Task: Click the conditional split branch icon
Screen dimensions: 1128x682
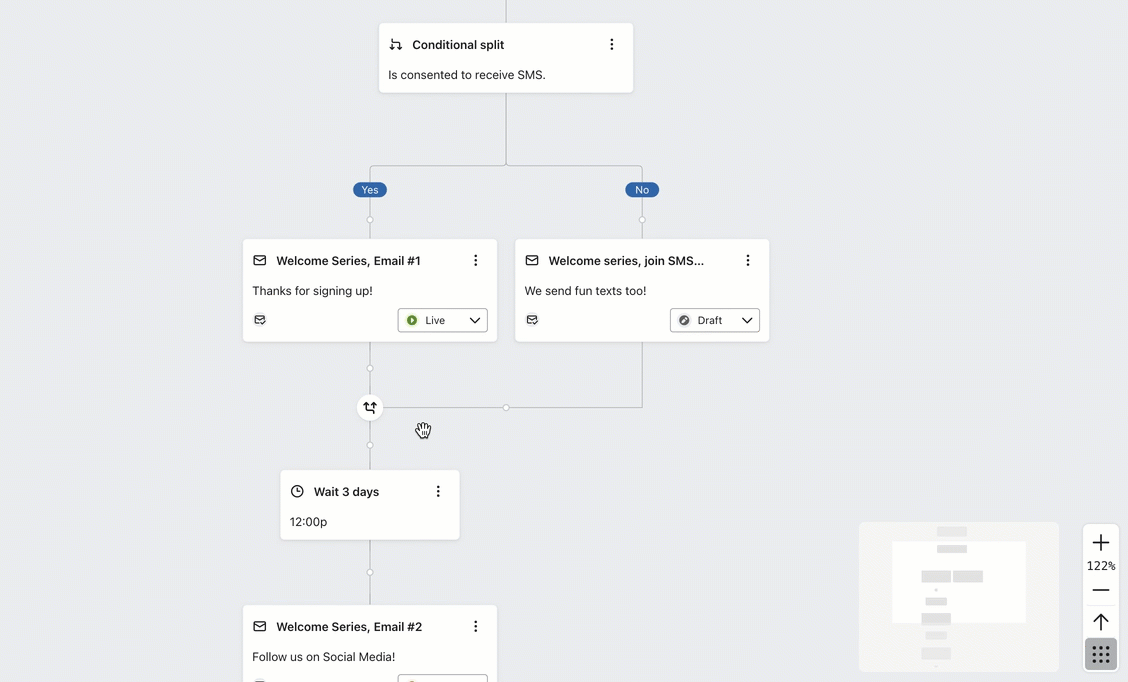Action: [395, 44]
